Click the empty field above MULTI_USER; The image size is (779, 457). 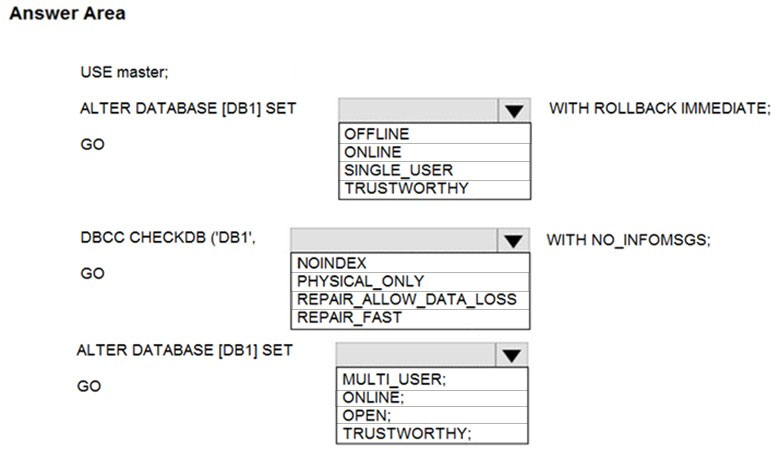pyautogui.click(x=415, y=355)
